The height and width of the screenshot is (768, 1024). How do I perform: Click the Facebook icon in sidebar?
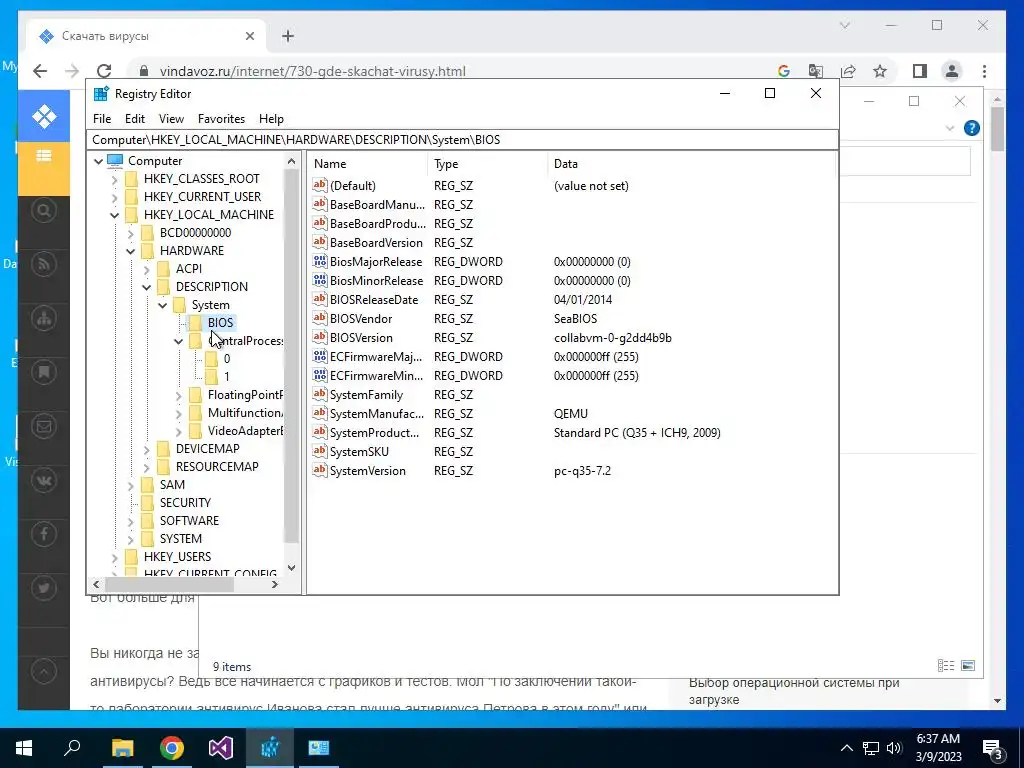coord(44,534)
